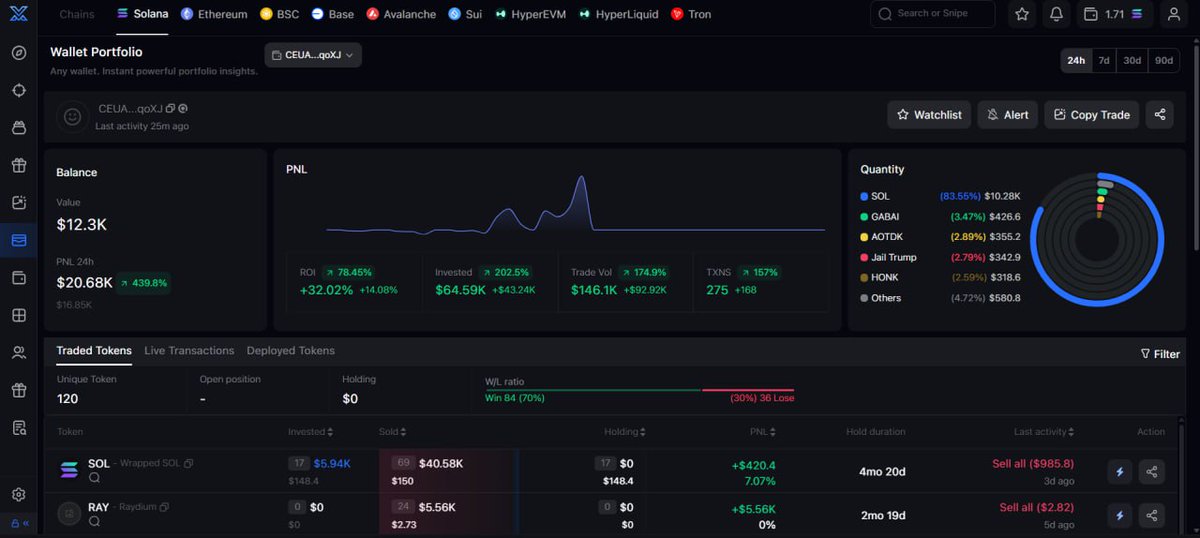Open the Filter options
The height and width of the screenshot is (538, 1200).
click(x=1160, y=354)
